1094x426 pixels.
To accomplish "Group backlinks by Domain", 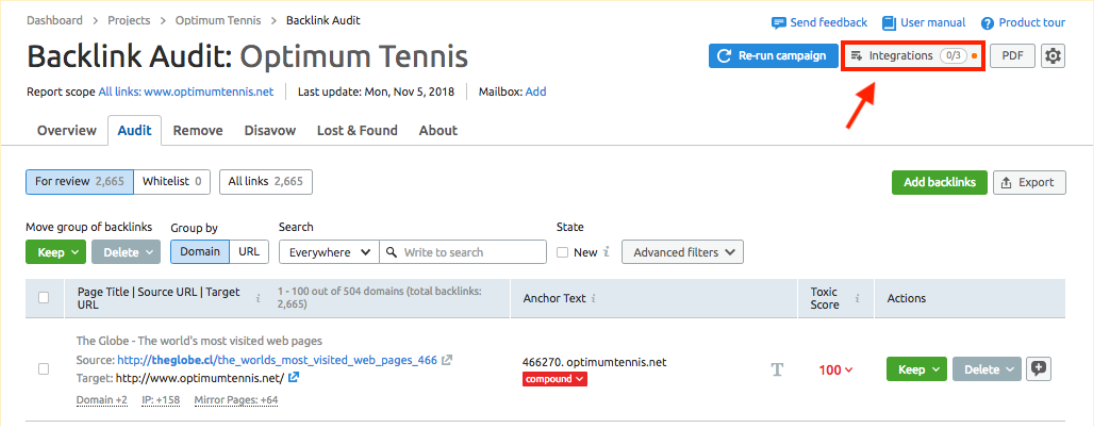I will (200, 252).
